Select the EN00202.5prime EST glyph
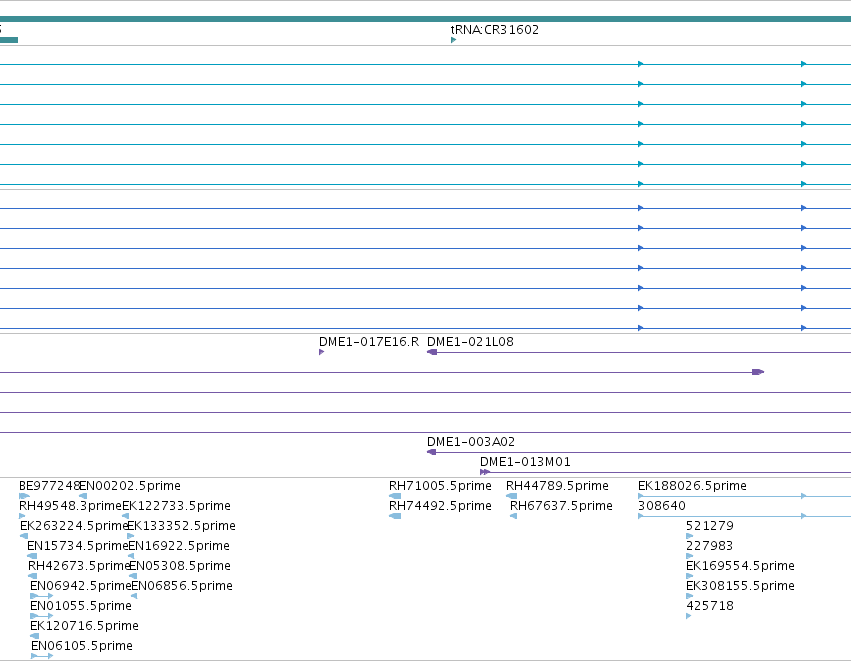 pos(83,496)
